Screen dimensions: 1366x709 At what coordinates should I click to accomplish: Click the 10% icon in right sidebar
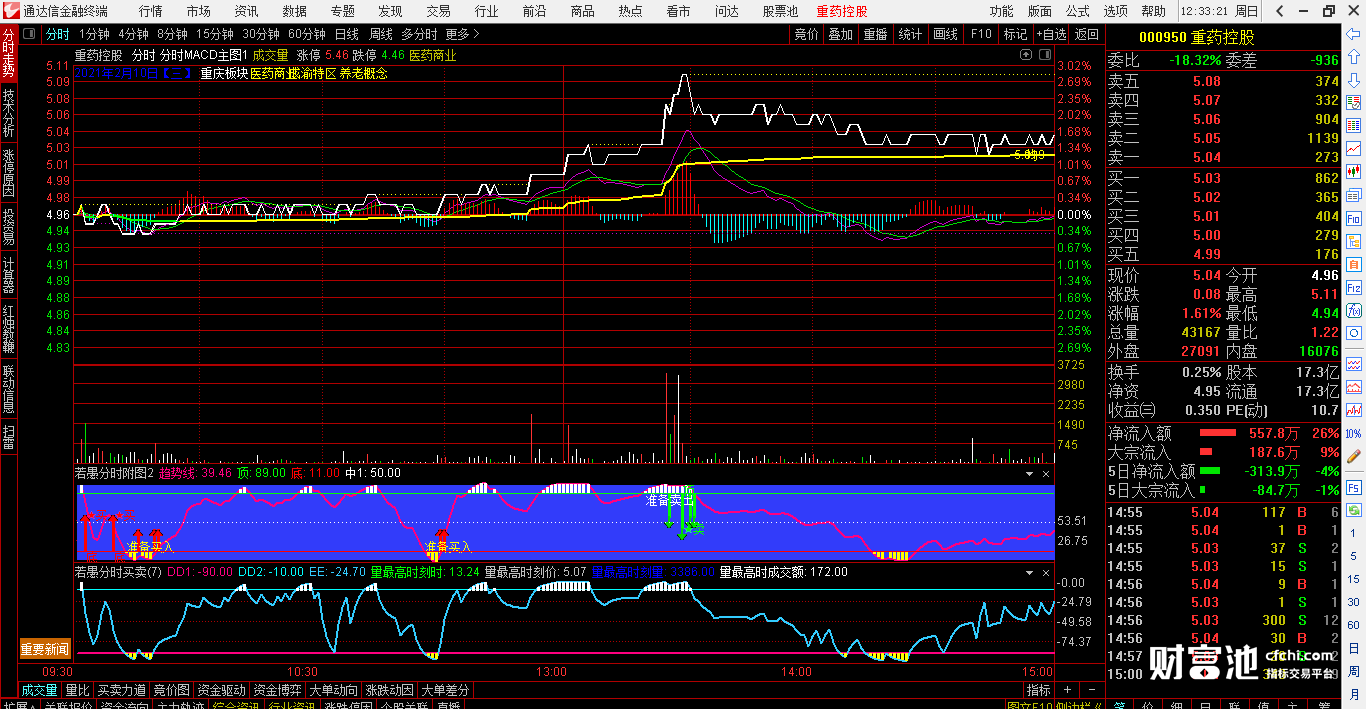pyautogui.click(x=1354, y=434)
